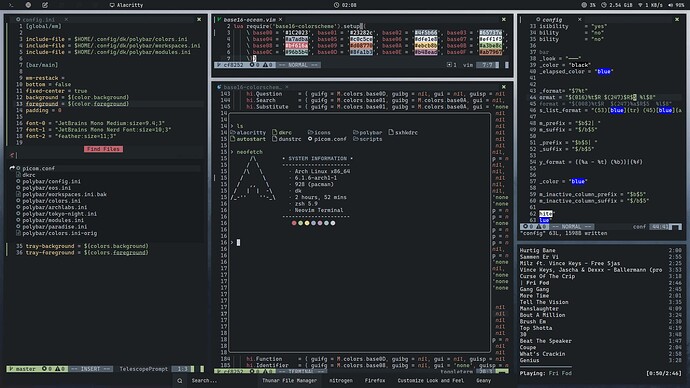The height and width of the screenshot is (388, 690).
Task: Click the Search... input field
Action: click(205, 381)
